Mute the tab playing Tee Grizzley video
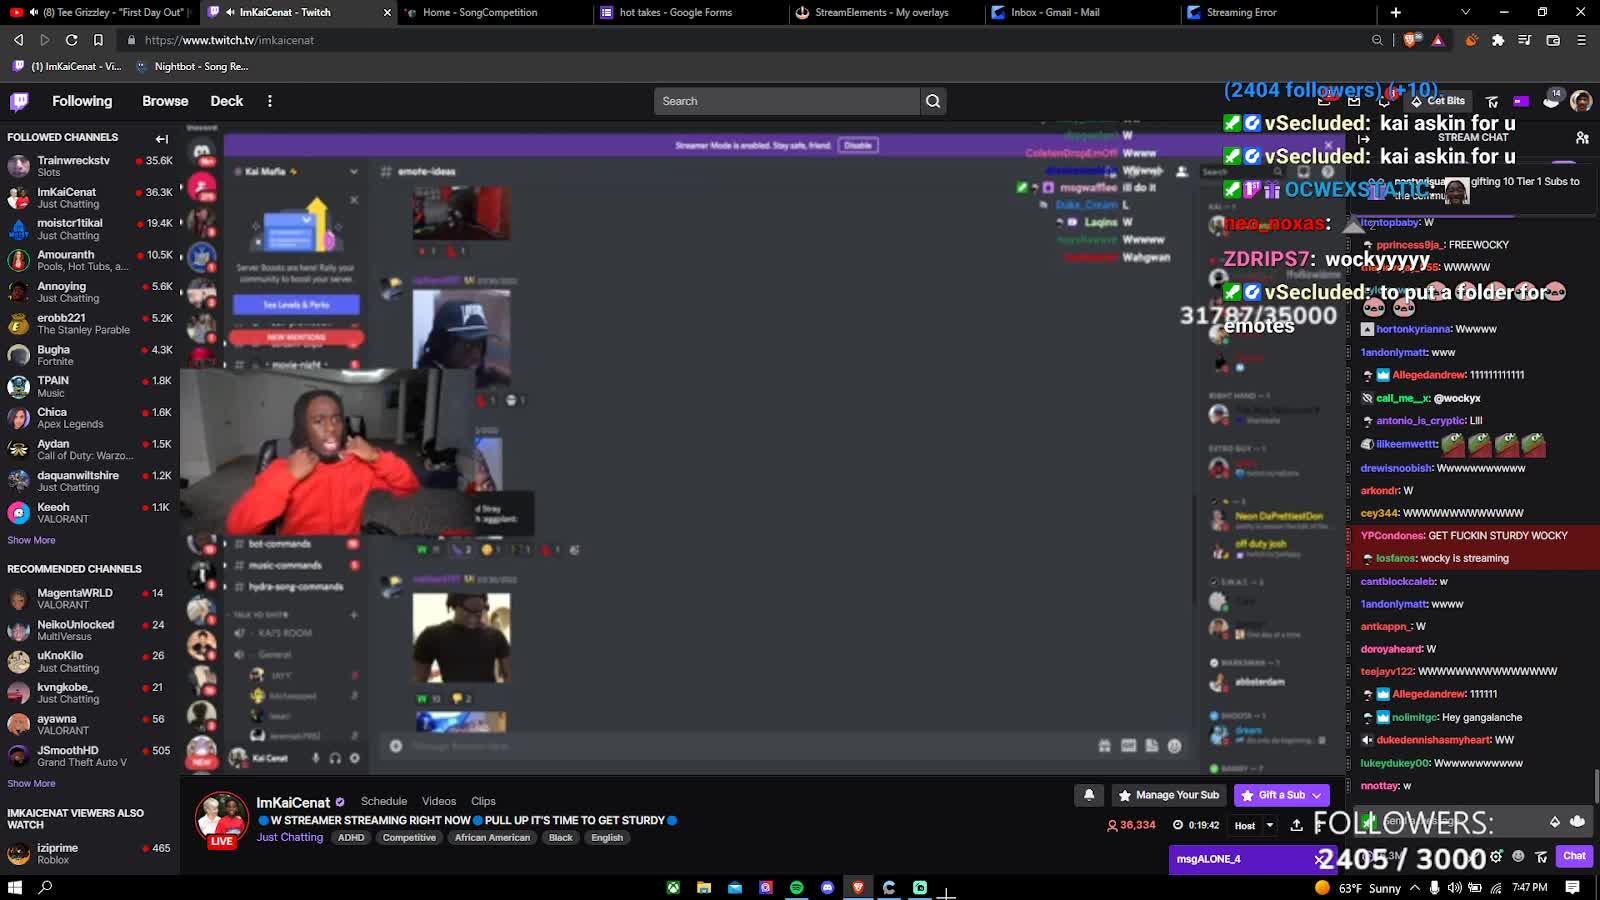The image size is (1600, 900). 33,12
